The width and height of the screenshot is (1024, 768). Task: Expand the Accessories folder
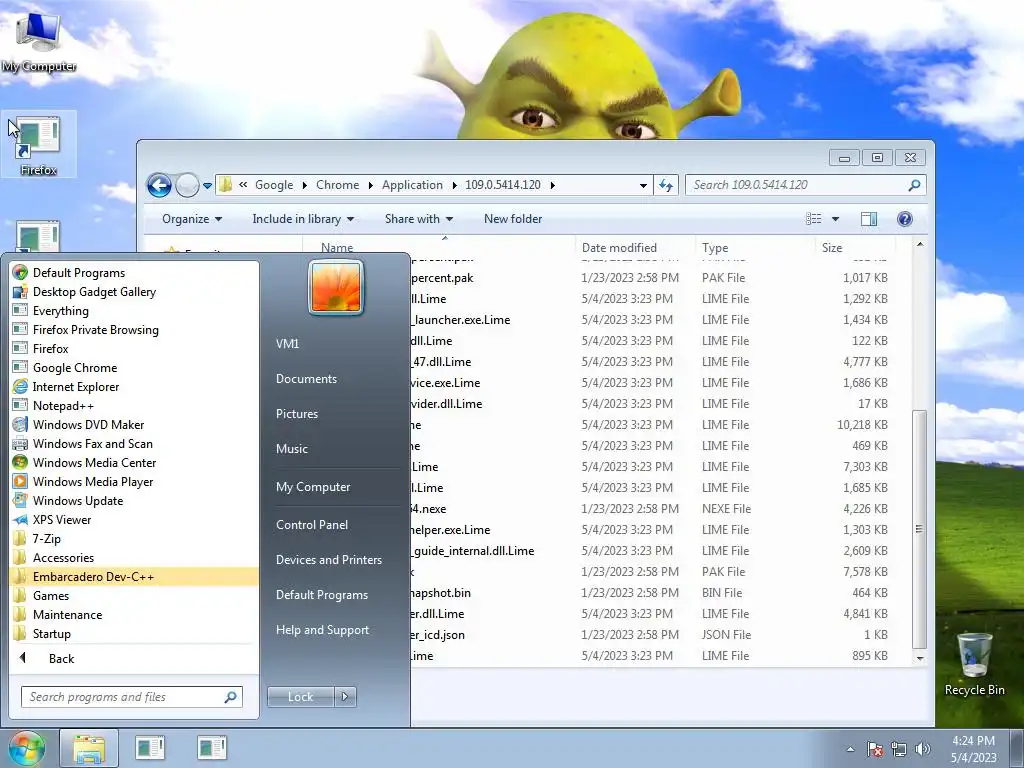[63, 557]
